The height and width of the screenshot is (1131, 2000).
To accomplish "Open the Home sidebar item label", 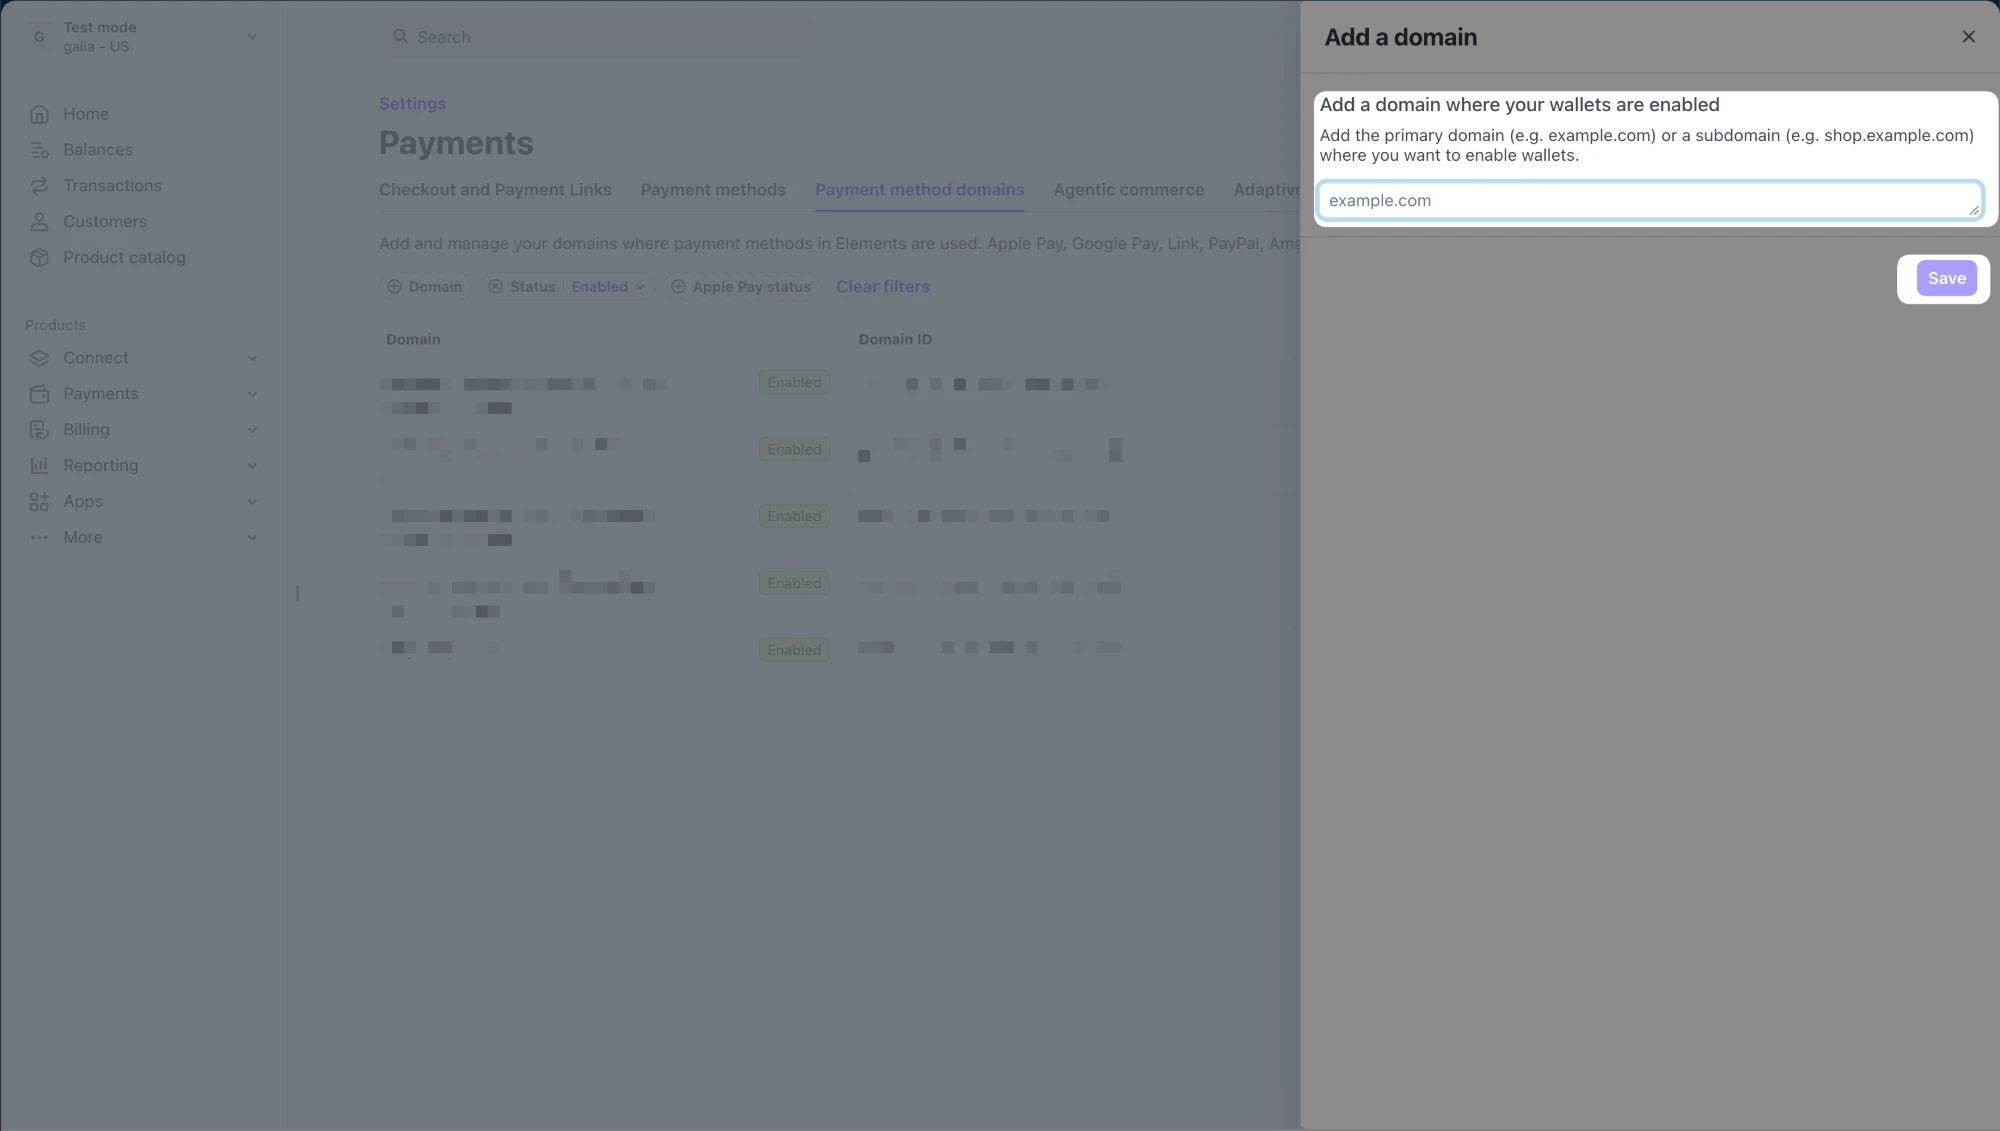I will click(x=86, y=114).
